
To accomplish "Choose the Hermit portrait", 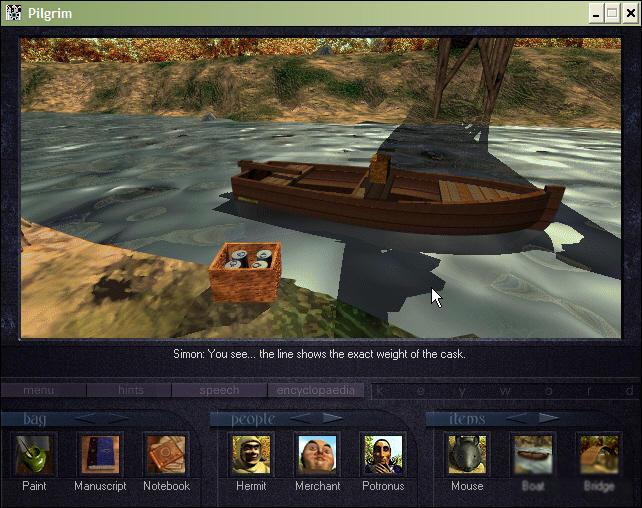I will tap(251, 454).
